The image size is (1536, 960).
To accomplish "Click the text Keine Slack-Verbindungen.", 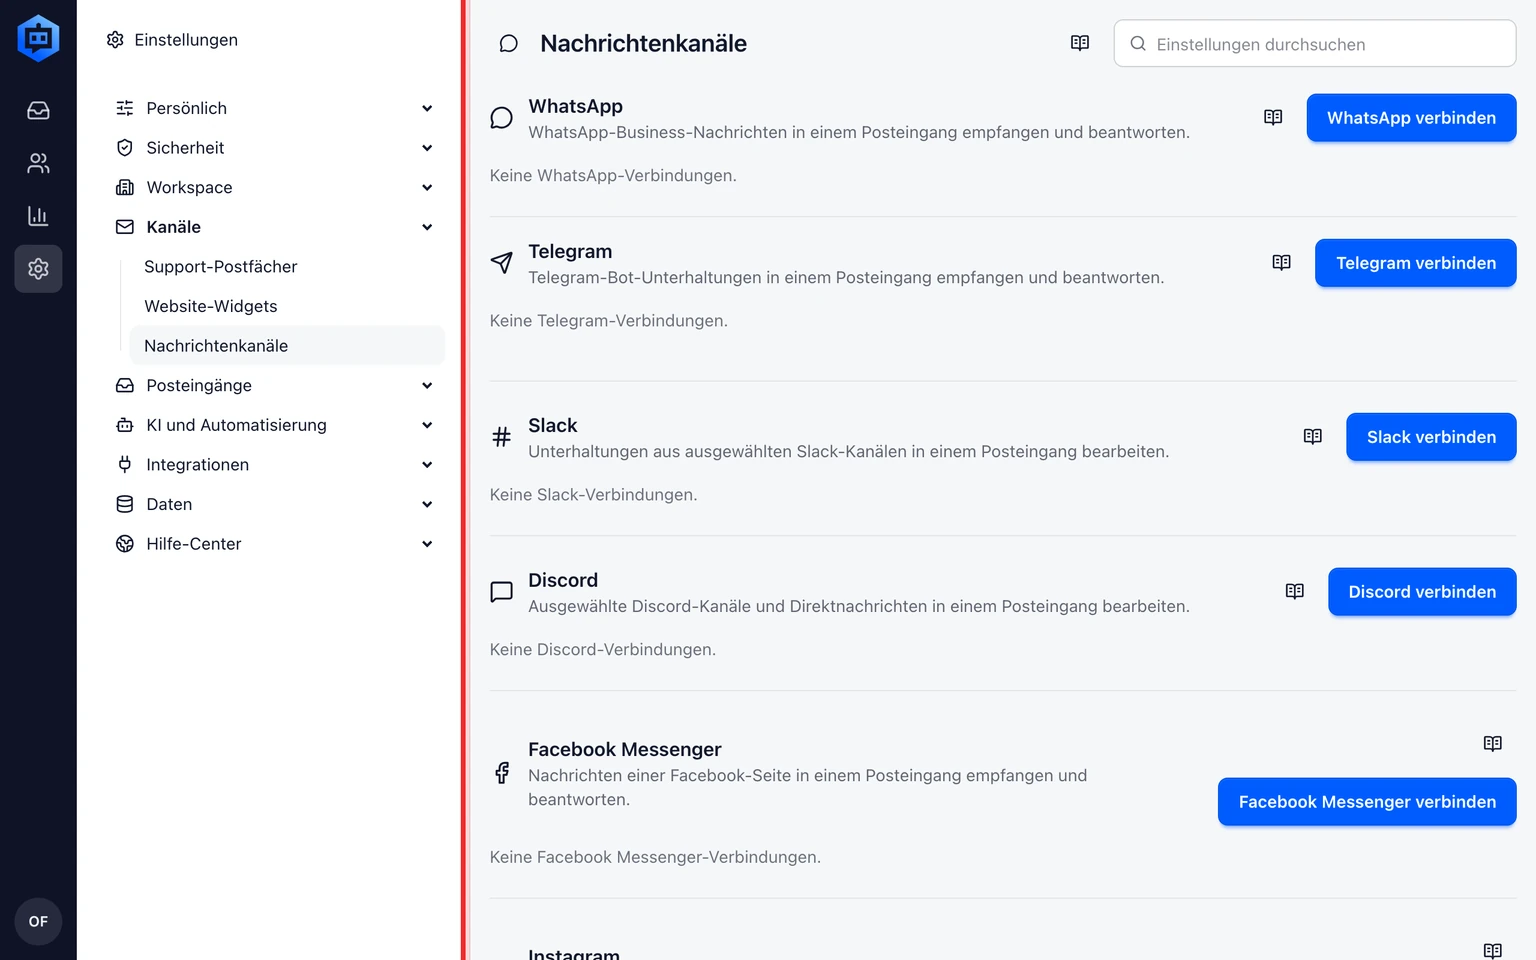I will coord(594,495).
